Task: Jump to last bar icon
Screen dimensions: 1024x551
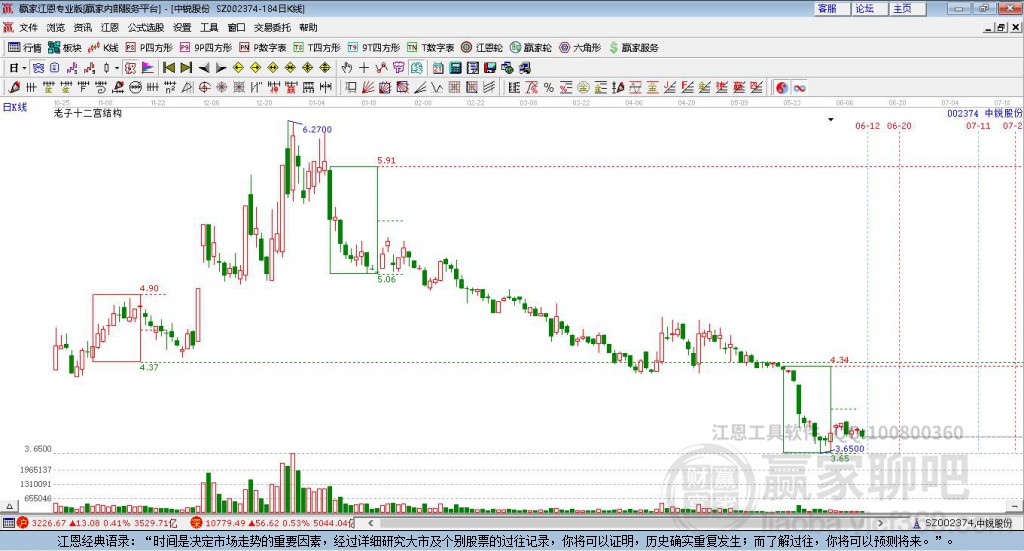Action: (186, 68)
